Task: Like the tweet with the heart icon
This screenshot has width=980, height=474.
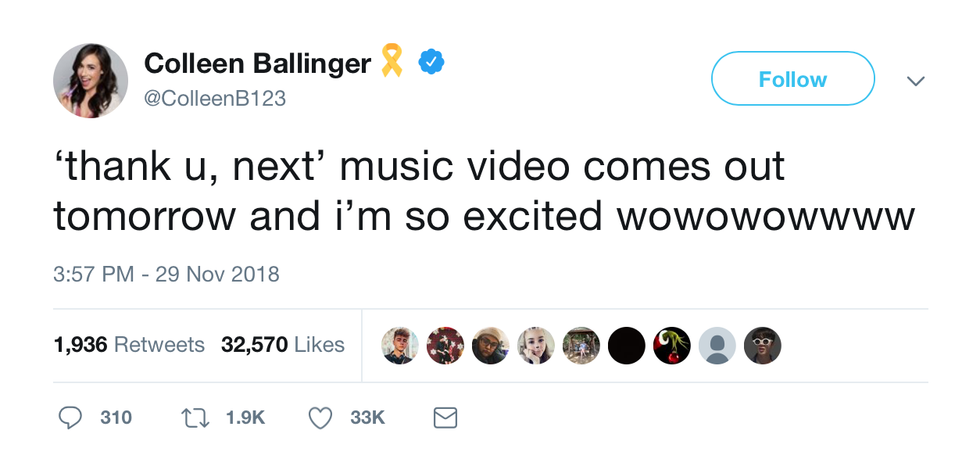Action: [321, 418]
